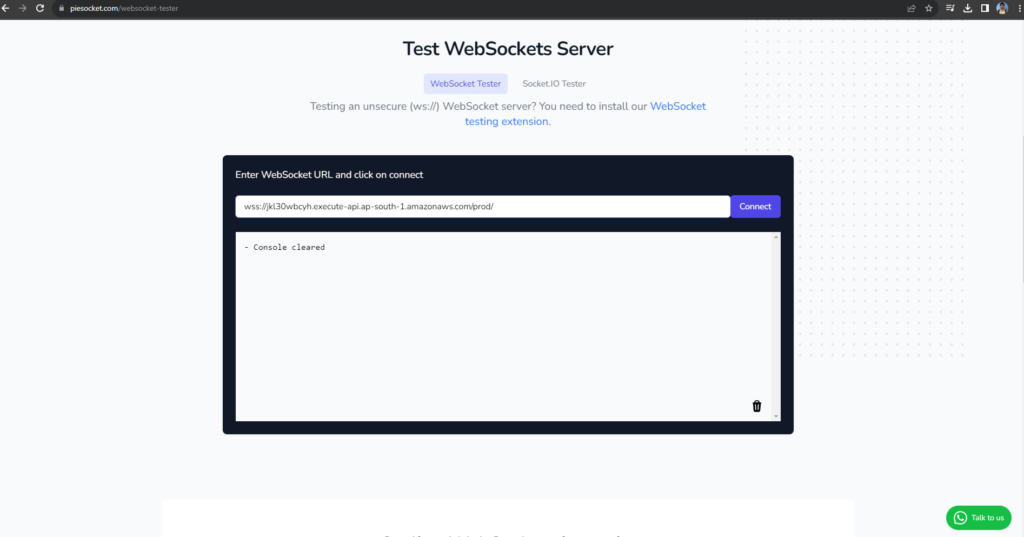Click inside the WebSocket URL field
Viewport: 1024px width, 537px height.
[483, 206]
